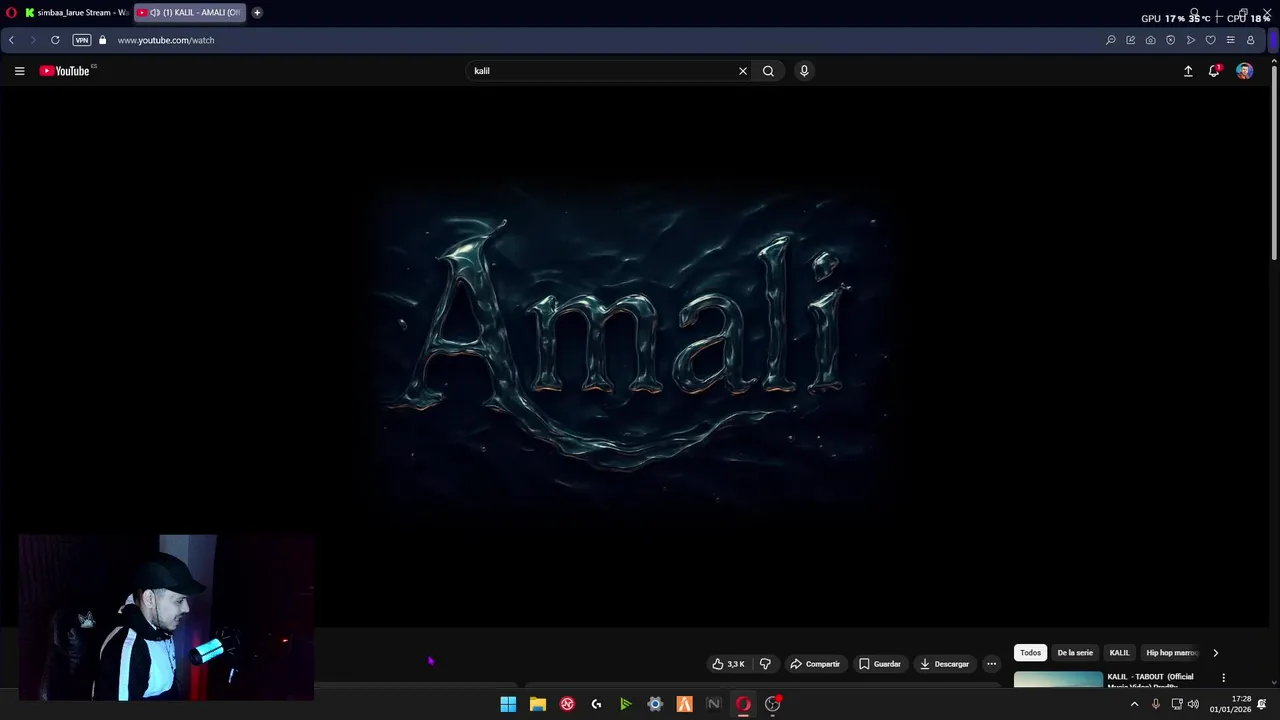Open the taskbar clock 17:28

pyautogui.click(x=1230, y=704)
